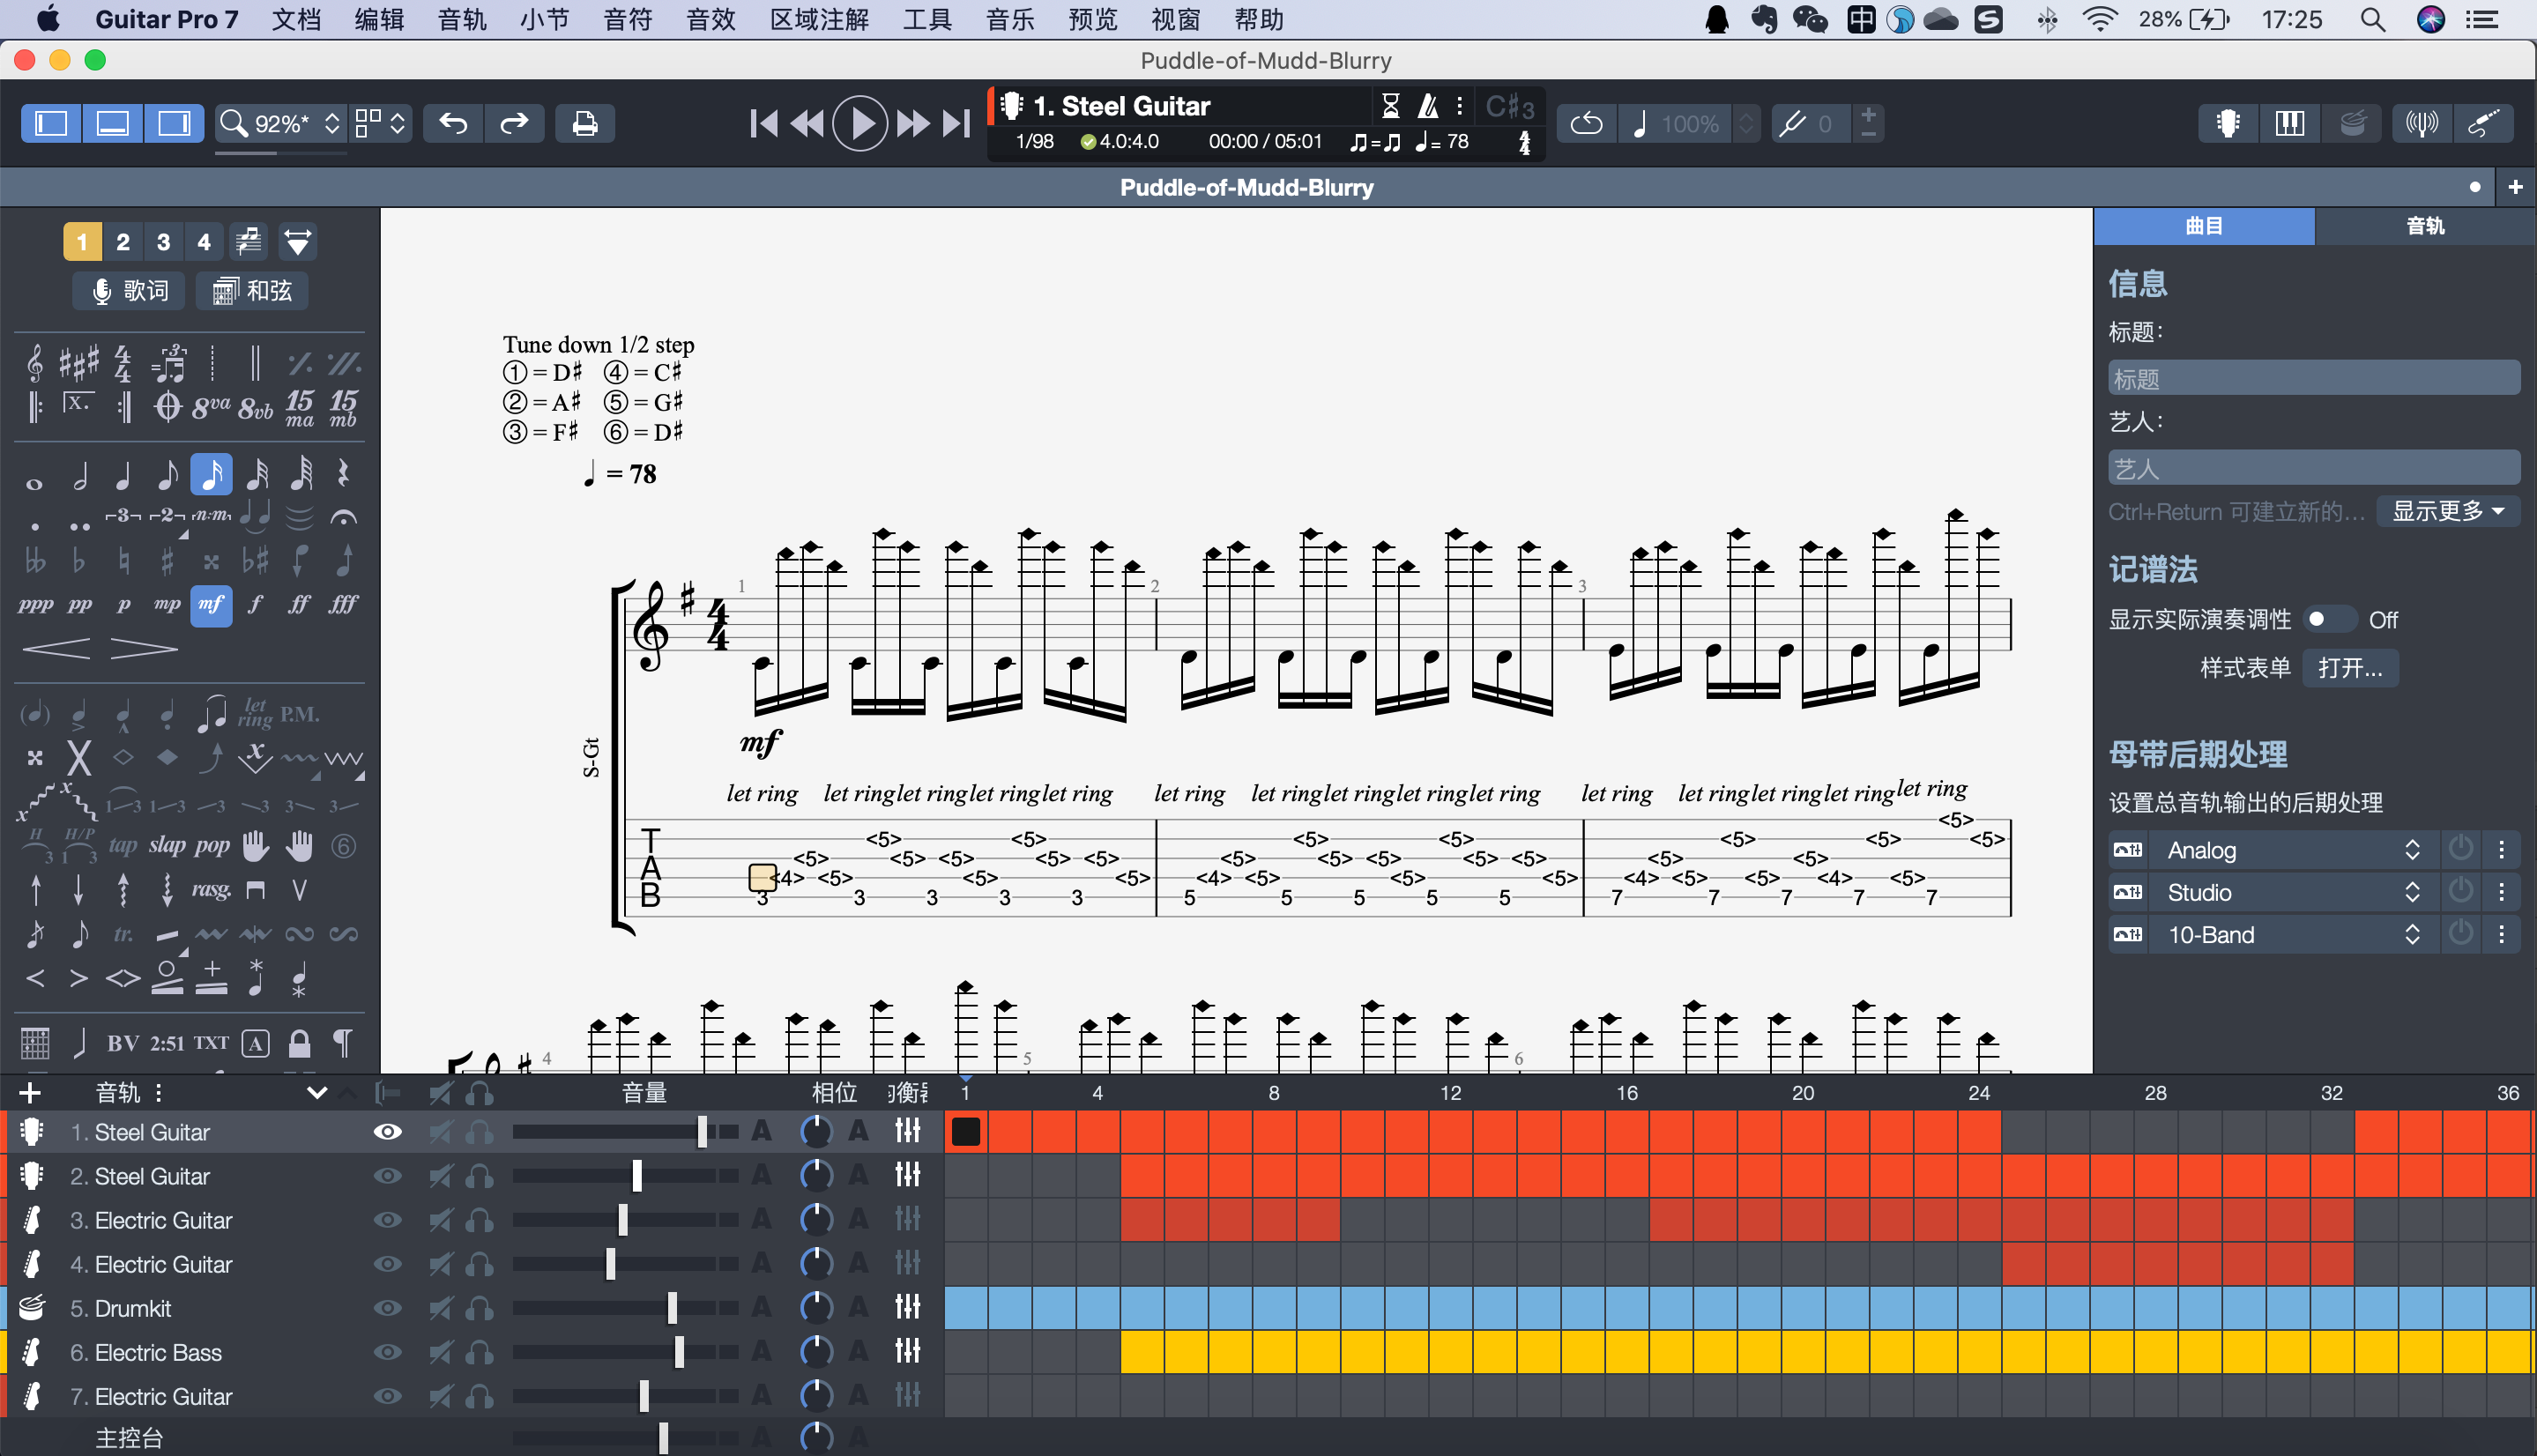Viewport: 2537px width, 1456px height.
Task: Add a new document tab with plus
Action: coord(2515,187)
